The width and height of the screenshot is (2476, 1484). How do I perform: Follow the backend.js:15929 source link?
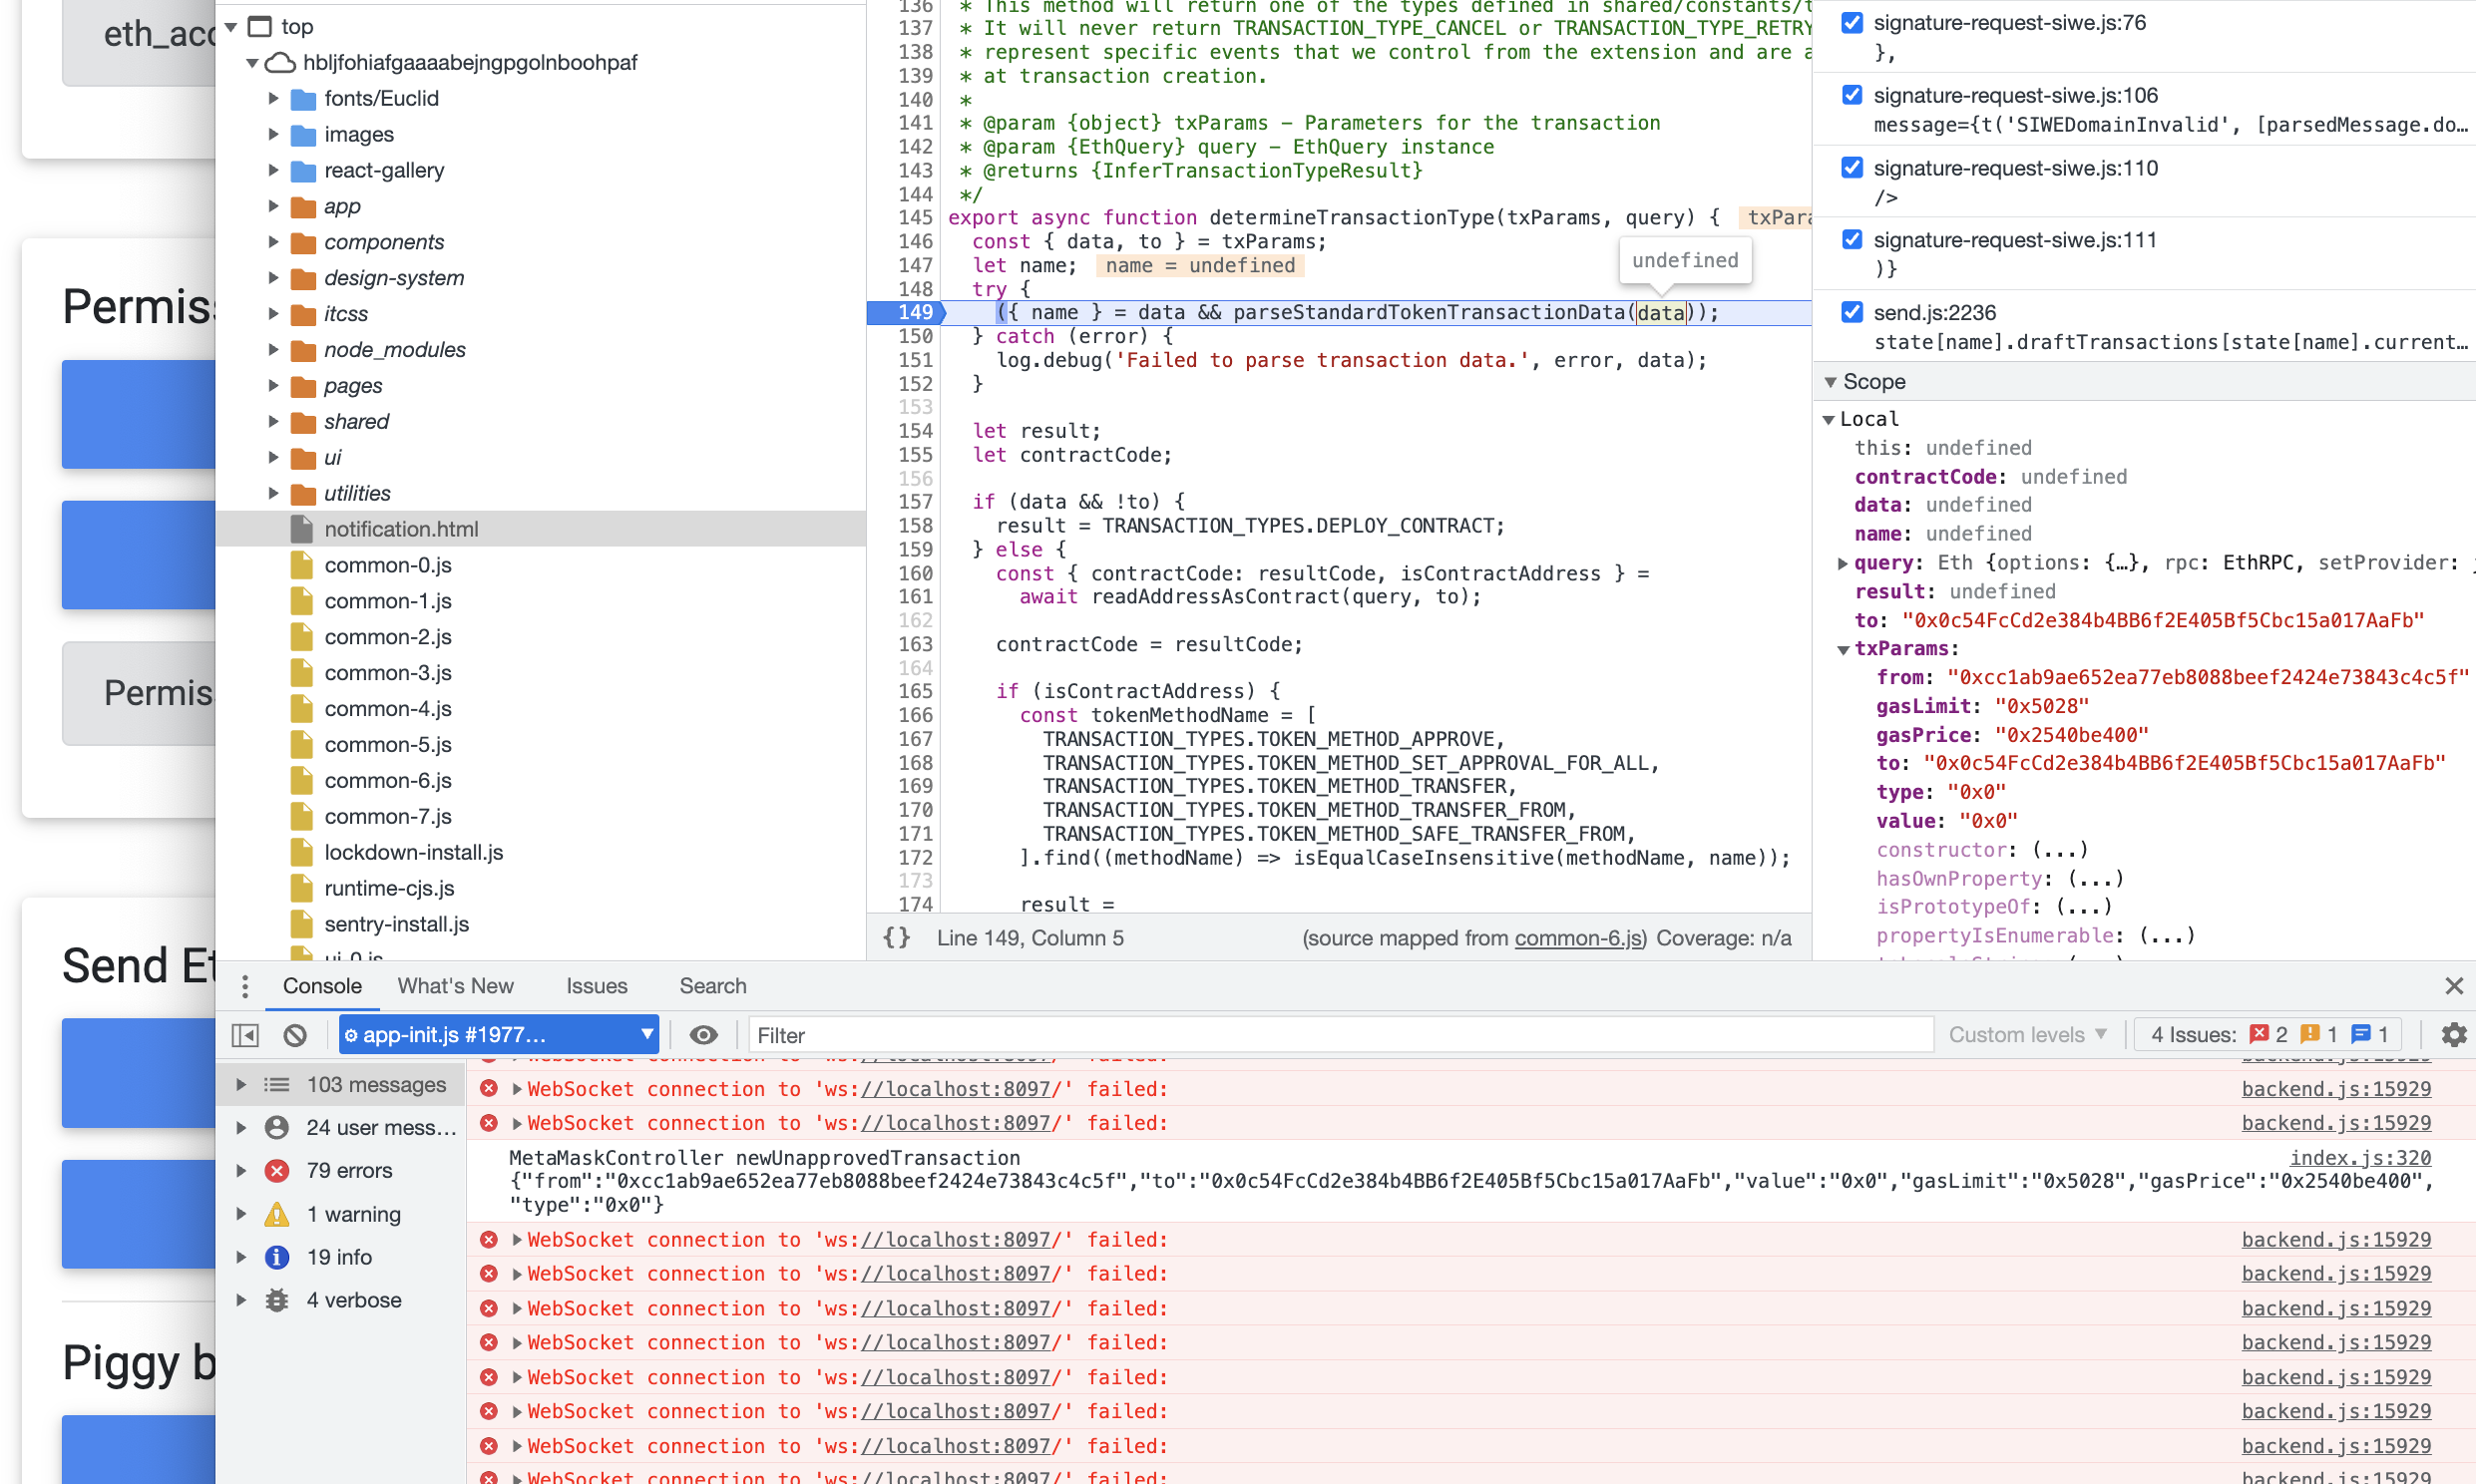coord(2336,1089)
